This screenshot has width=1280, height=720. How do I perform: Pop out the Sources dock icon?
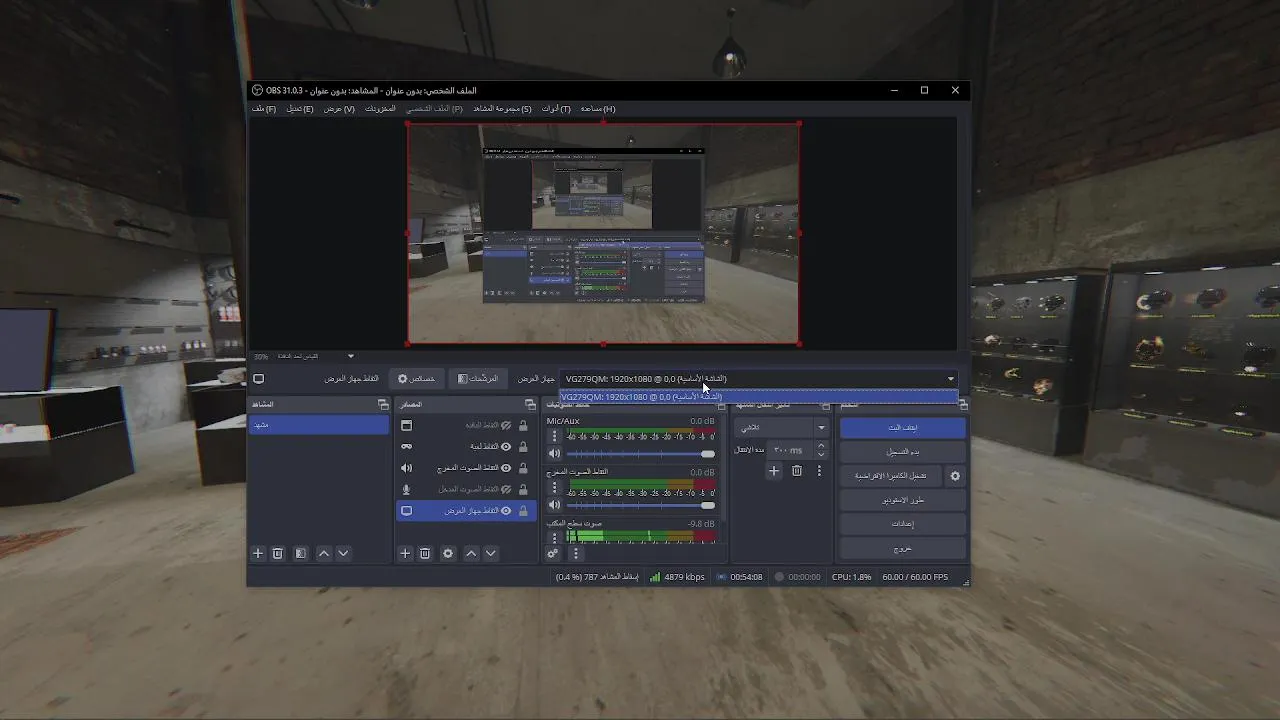point(530,405)
